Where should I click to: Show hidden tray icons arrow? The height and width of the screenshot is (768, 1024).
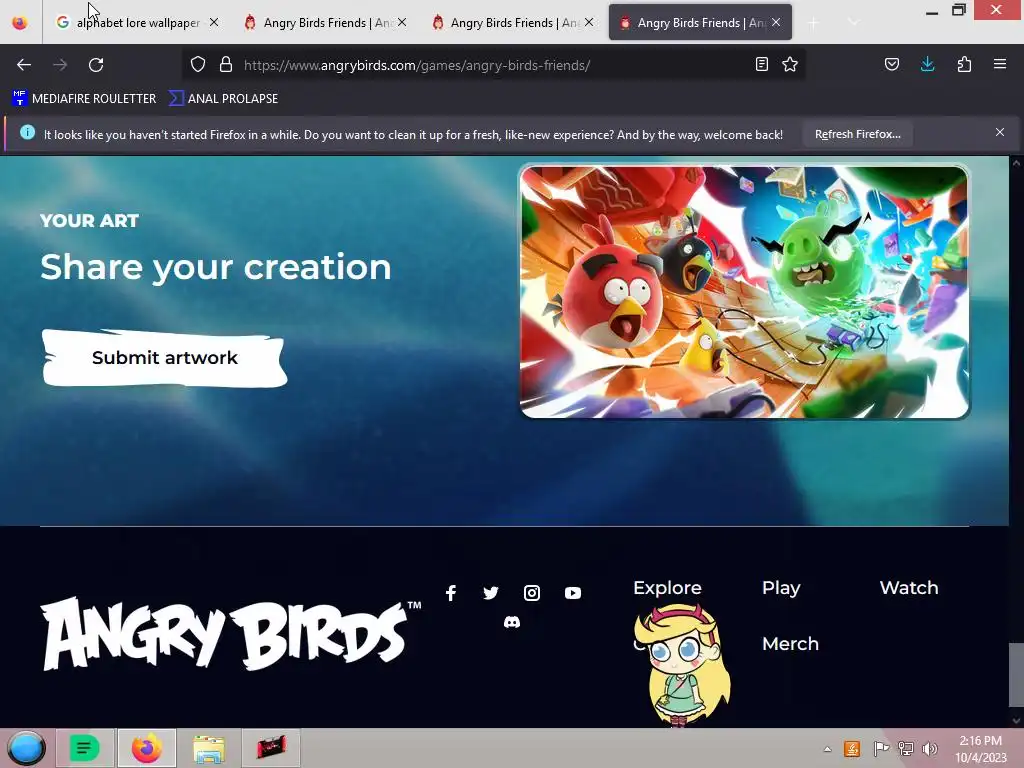(827, 749)
